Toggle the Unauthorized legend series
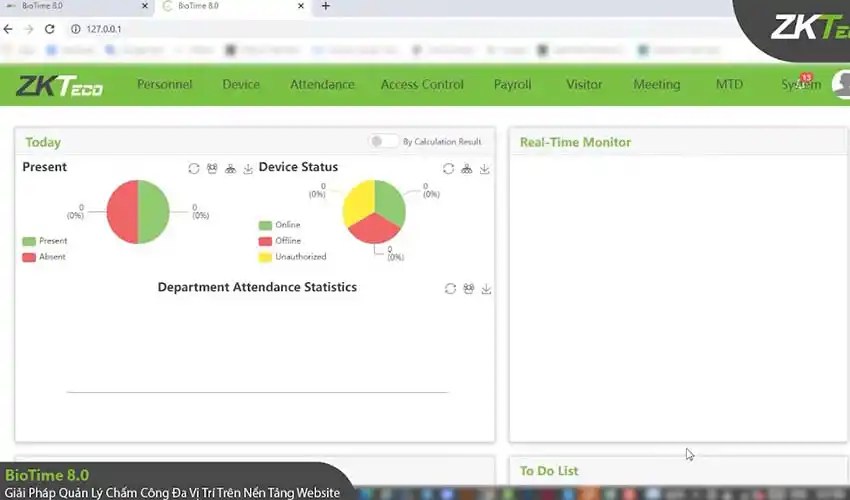Viewport: 850px width, 500px height. (x=292, y=257)
